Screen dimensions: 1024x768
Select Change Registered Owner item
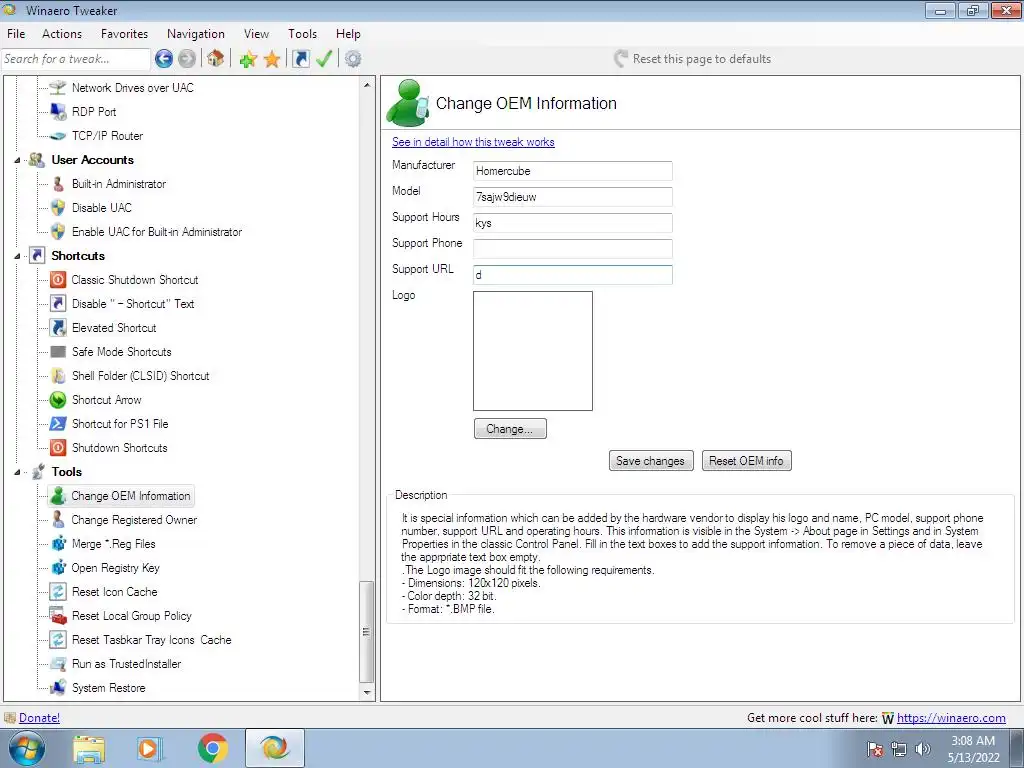134,520
